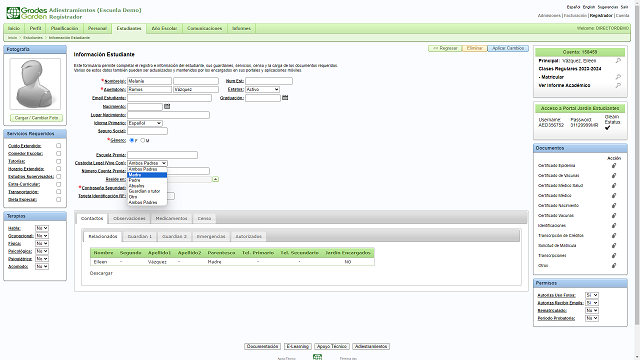This screenshot has width=640, height=360.
Task: Click magnifier beside Ver Informe Académico
Action: click(618, 85)
